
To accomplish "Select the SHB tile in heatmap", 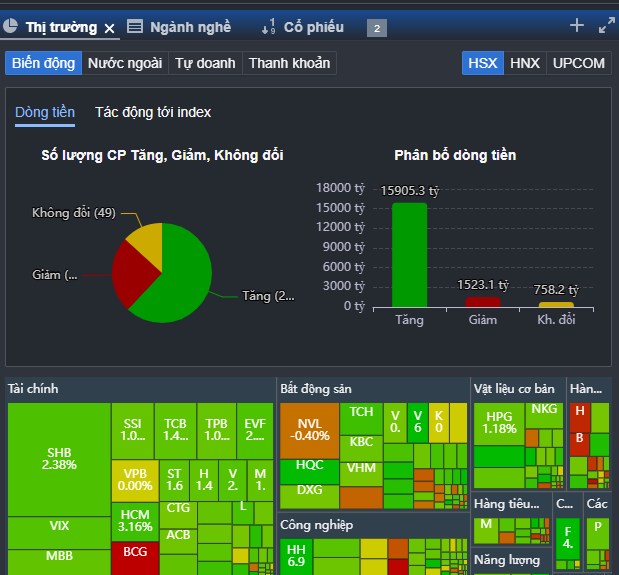I will (x=58, y=458).
